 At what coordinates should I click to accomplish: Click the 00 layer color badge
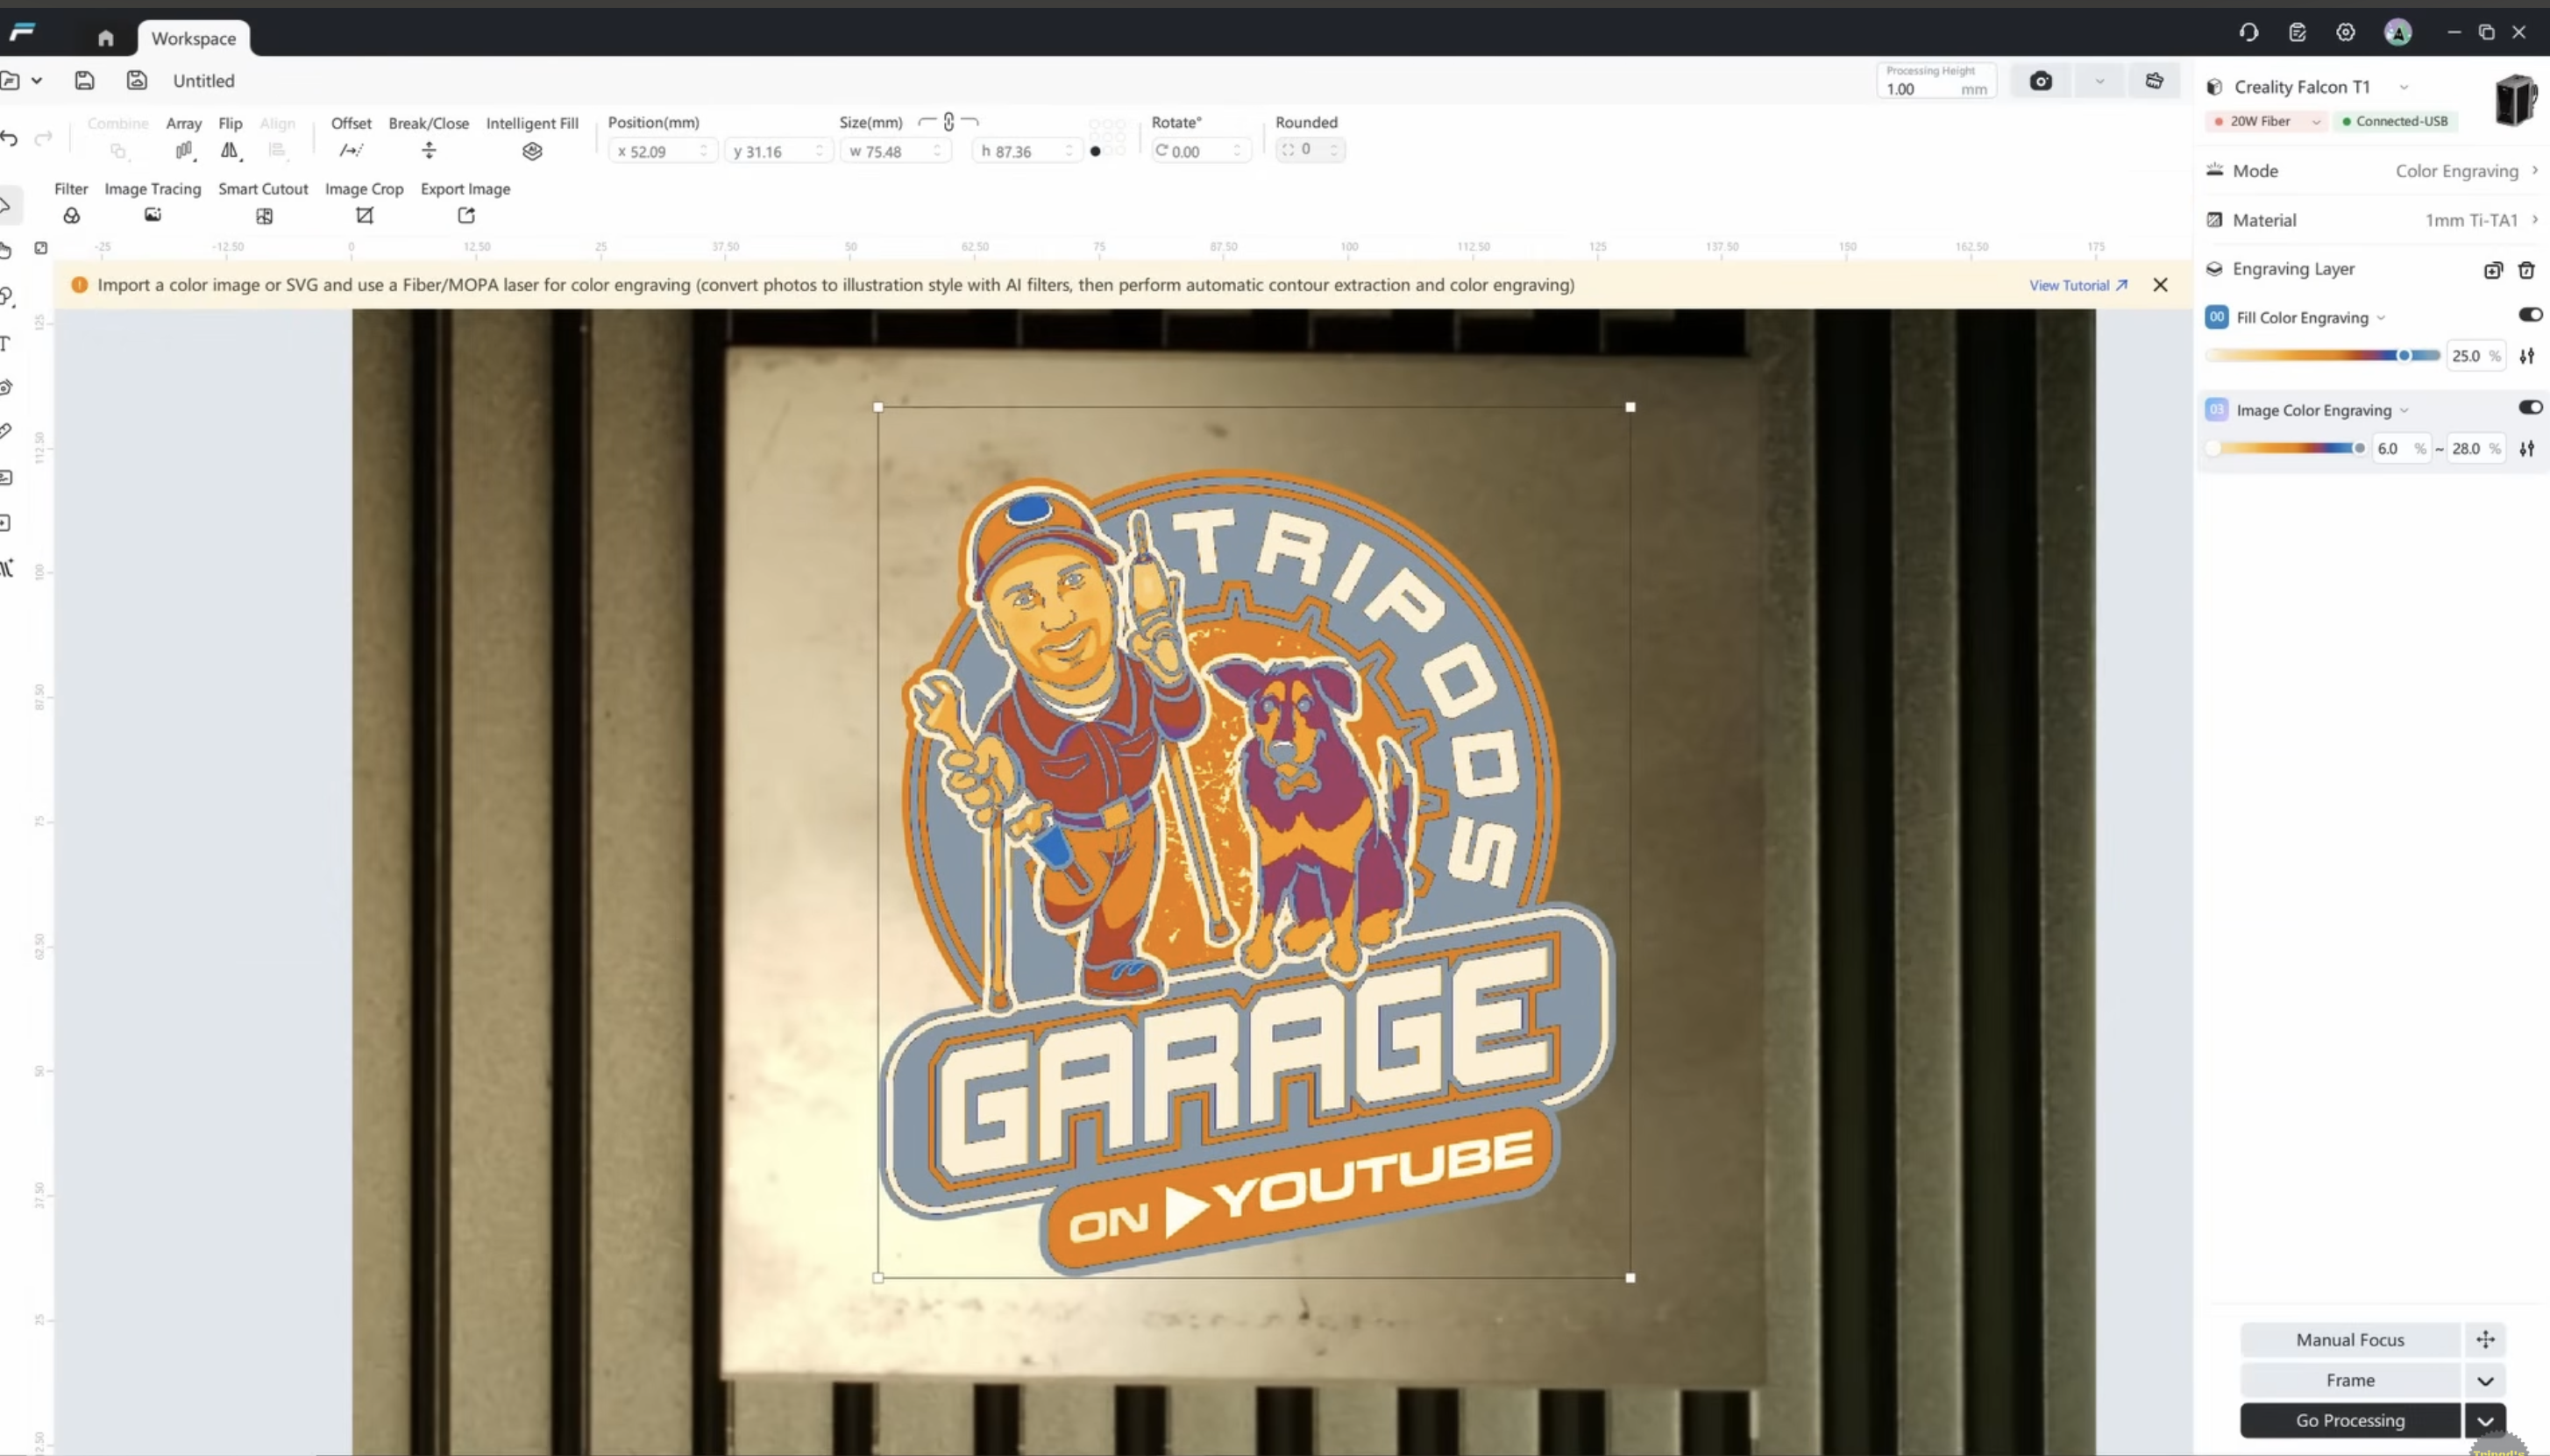pyautogui.click(x=2216, y=317)
